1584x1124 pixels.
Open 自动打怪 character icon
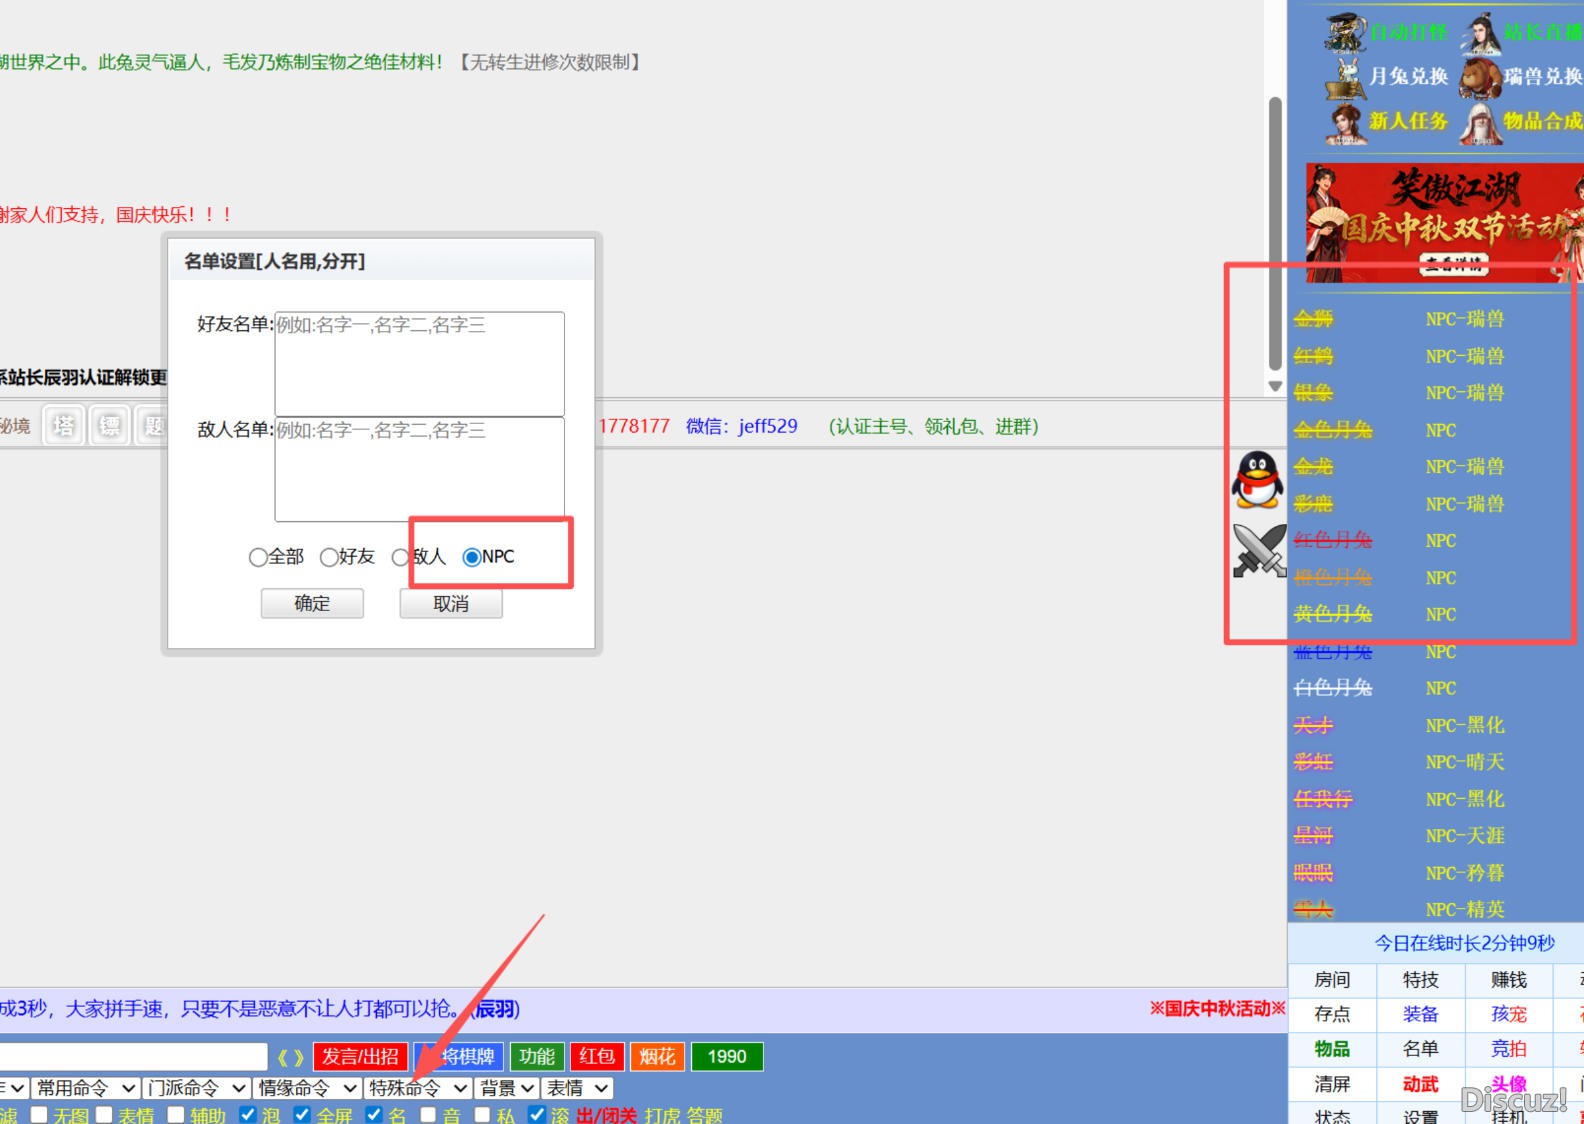click(x=1346, y=33)
